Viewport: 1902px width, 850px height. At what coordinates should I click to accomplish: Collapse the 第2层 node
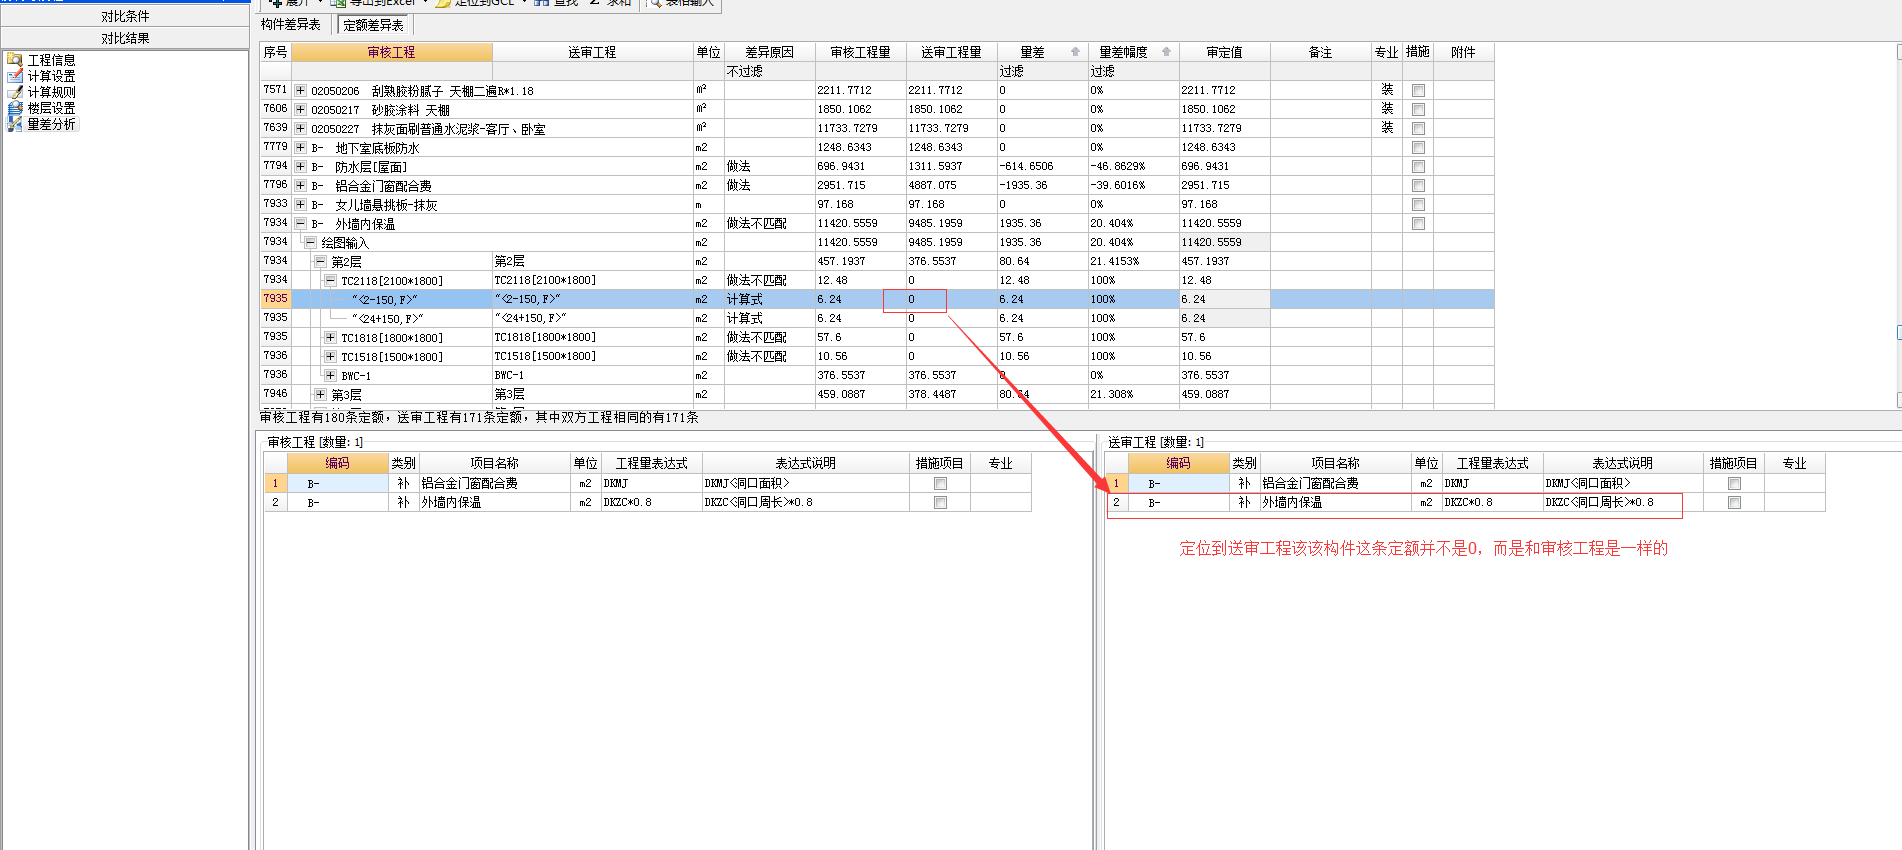click(321, 261)
